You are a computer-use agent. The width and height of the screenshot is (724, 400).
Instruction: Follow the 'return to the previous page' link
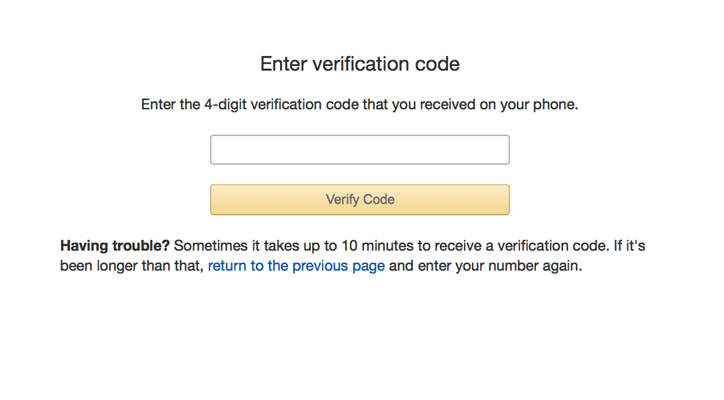pyautogui.click(x=296, y=266)
